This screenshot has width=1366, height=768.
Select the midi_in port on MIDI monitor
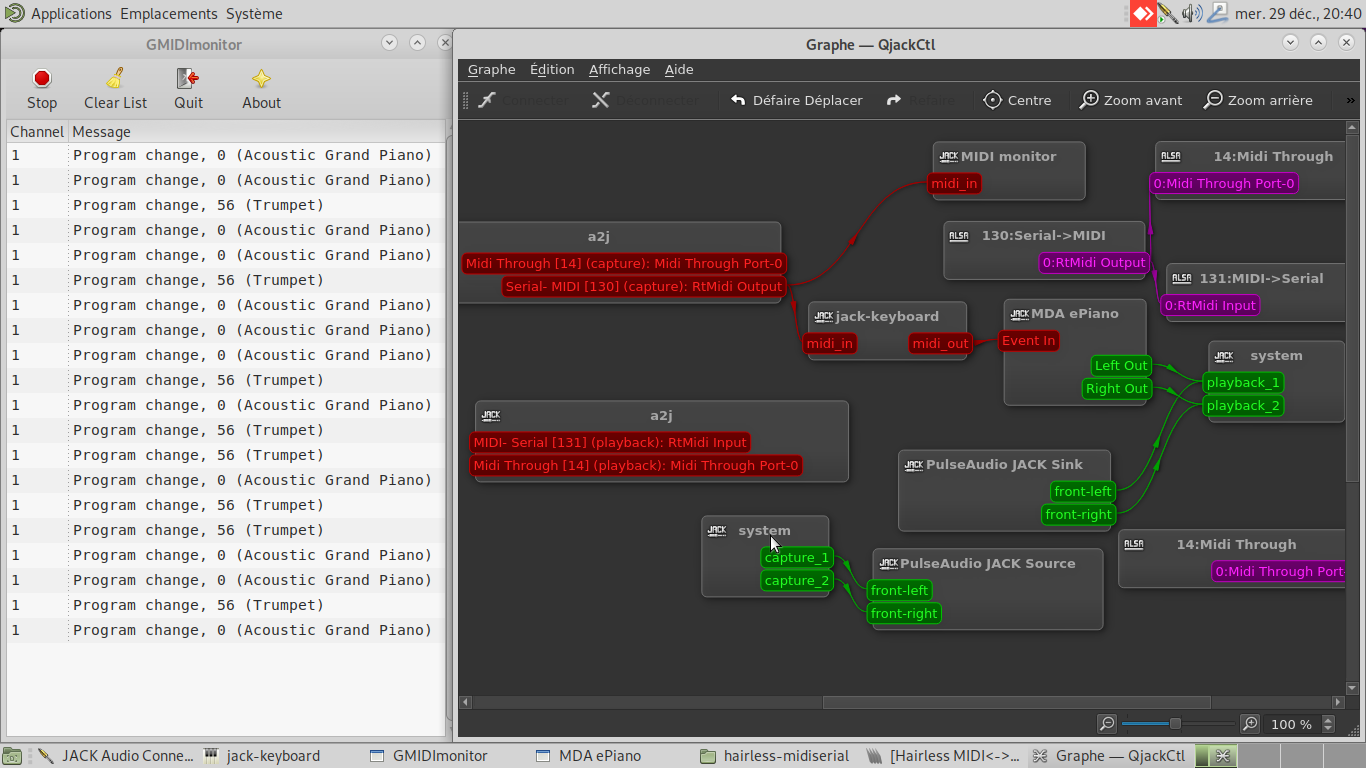click(954, 184)
